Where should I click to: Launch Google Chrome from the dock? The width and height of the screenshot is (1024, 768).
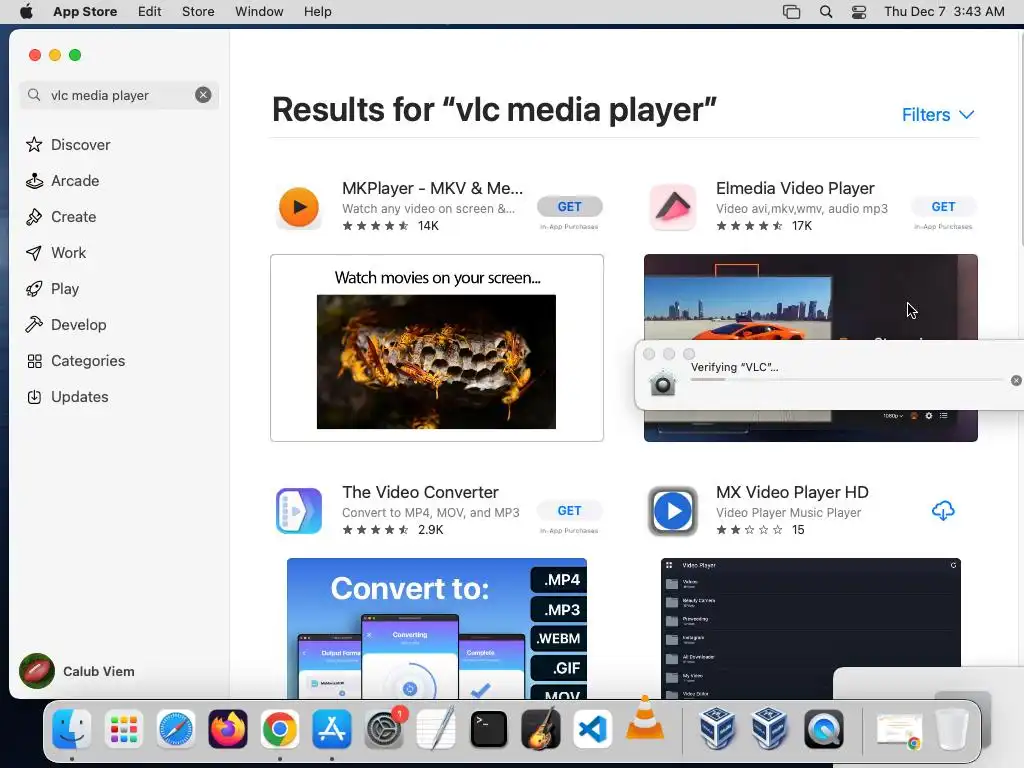(280, 729)
